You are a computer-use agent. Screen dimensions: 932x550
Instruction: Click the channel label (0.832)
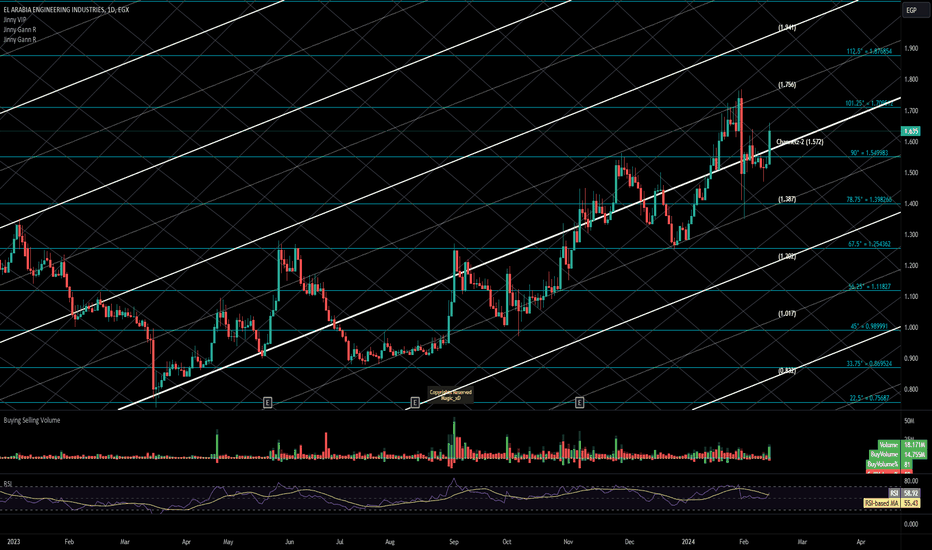tap(787, 370)
